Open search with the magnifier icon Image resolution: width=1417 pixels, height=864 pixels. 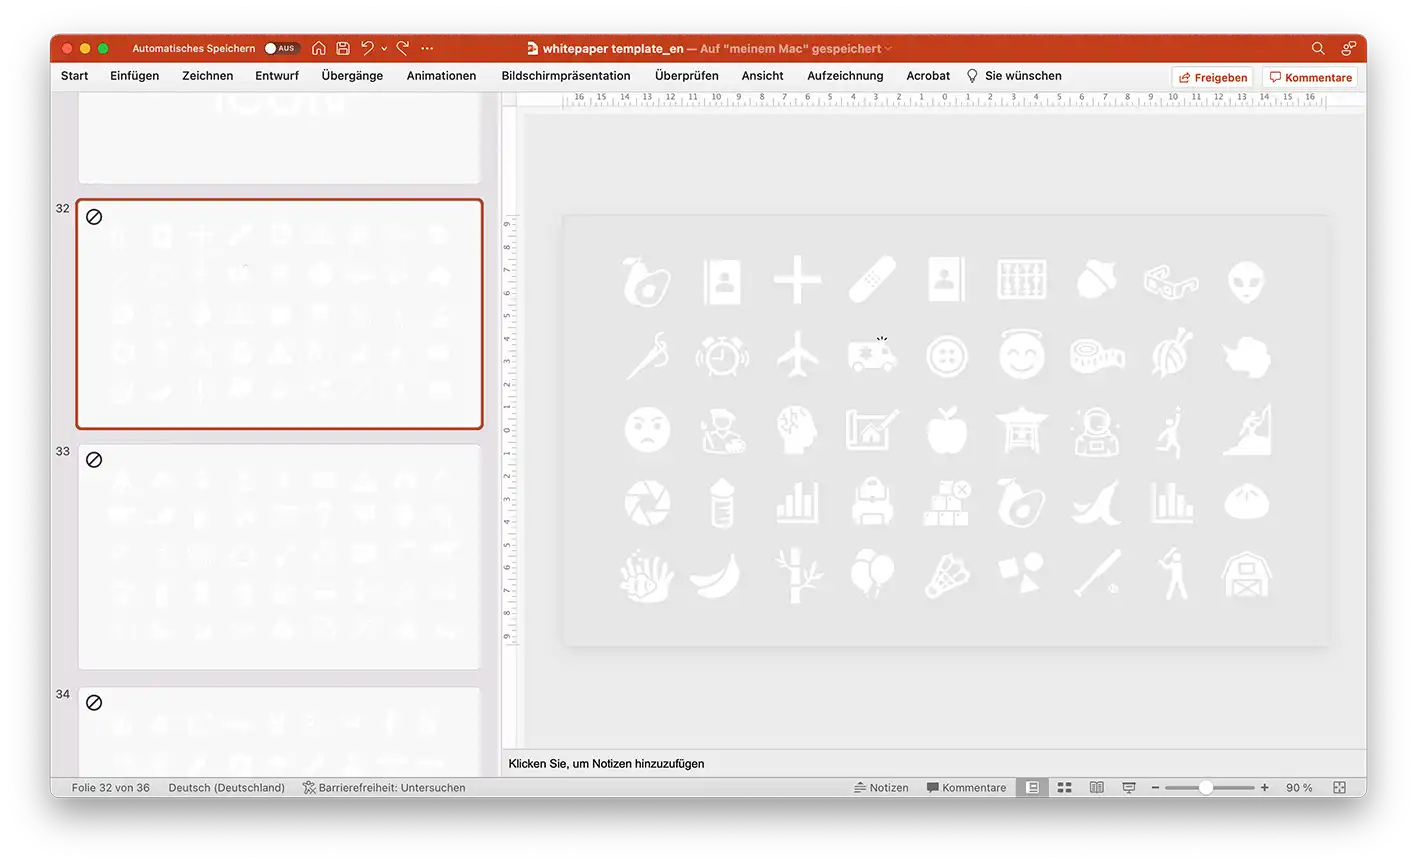tap(1318, 48)
